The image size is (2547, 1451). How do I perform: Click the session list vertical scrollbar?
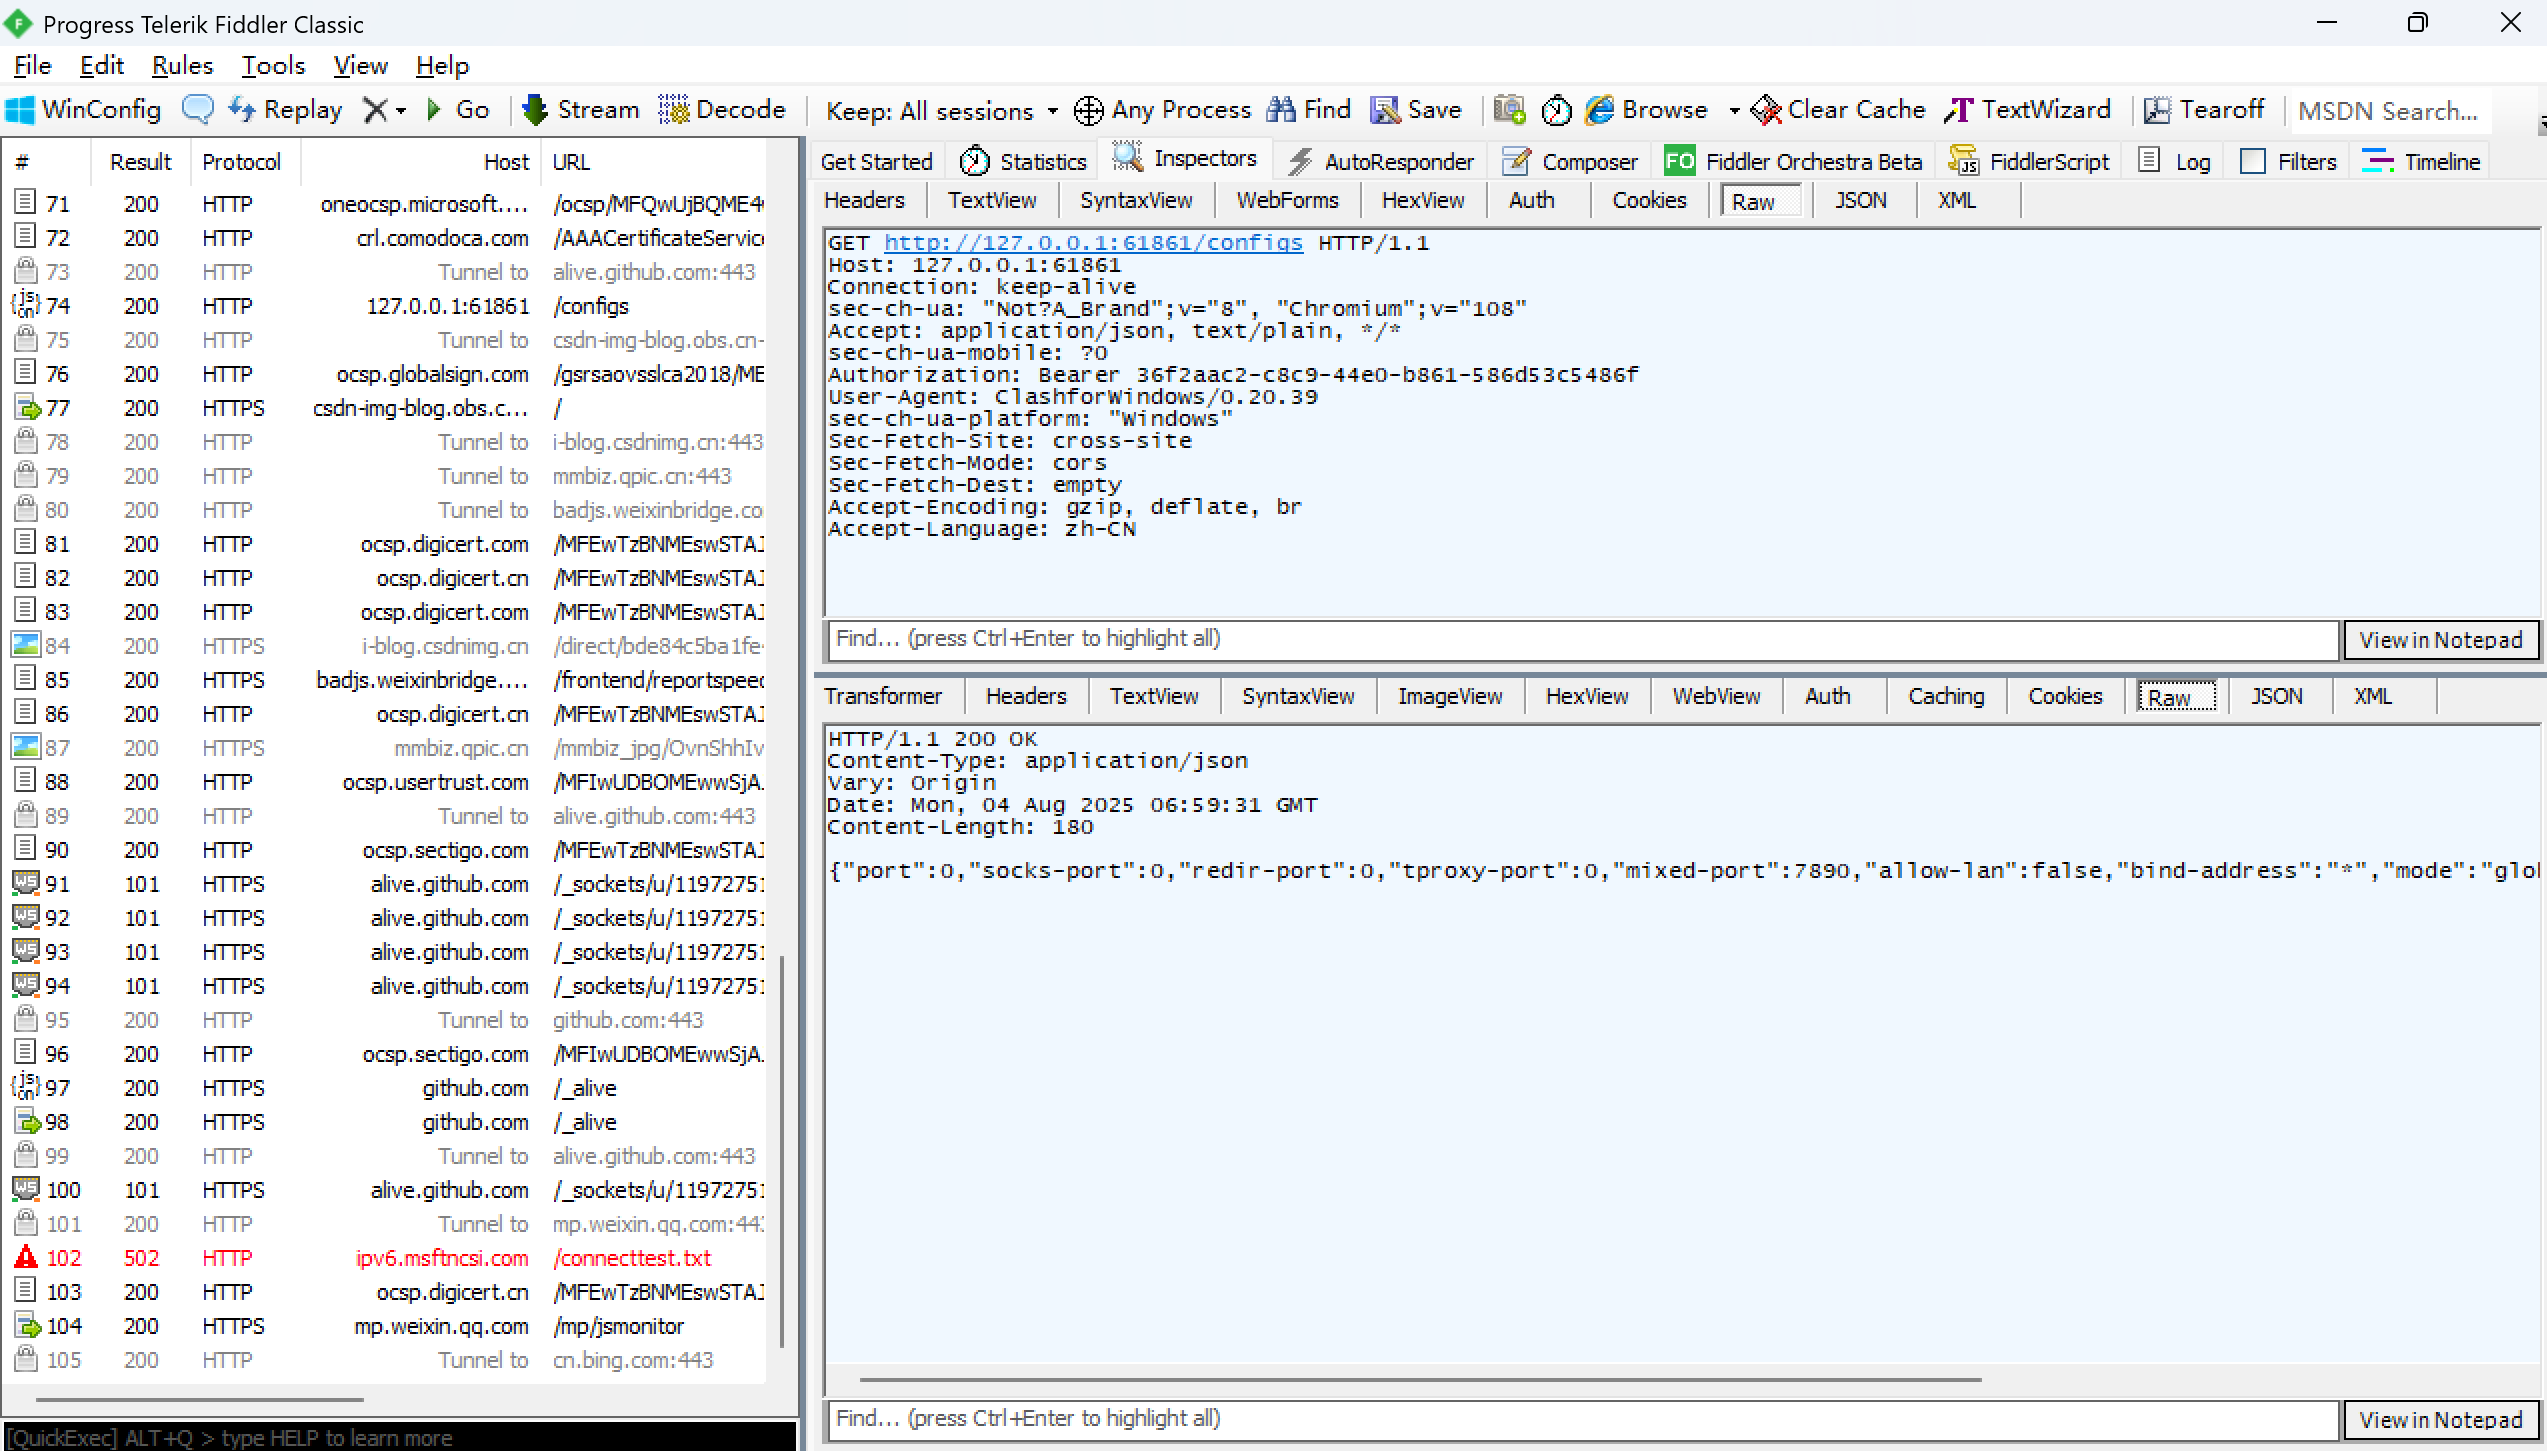(x=781, y=1150)
